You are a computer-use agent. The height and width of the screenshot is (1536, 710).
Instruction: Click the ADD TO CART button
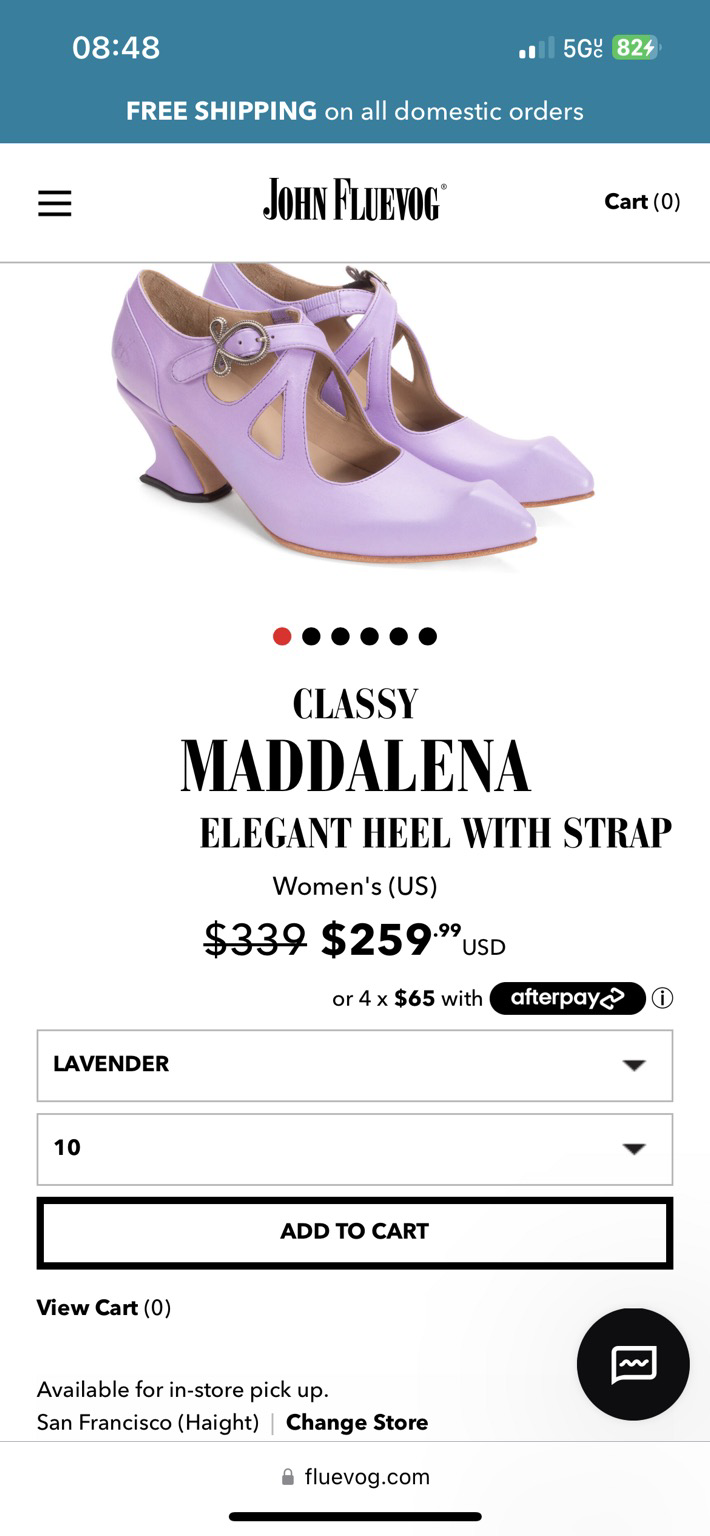(355, 1232)
